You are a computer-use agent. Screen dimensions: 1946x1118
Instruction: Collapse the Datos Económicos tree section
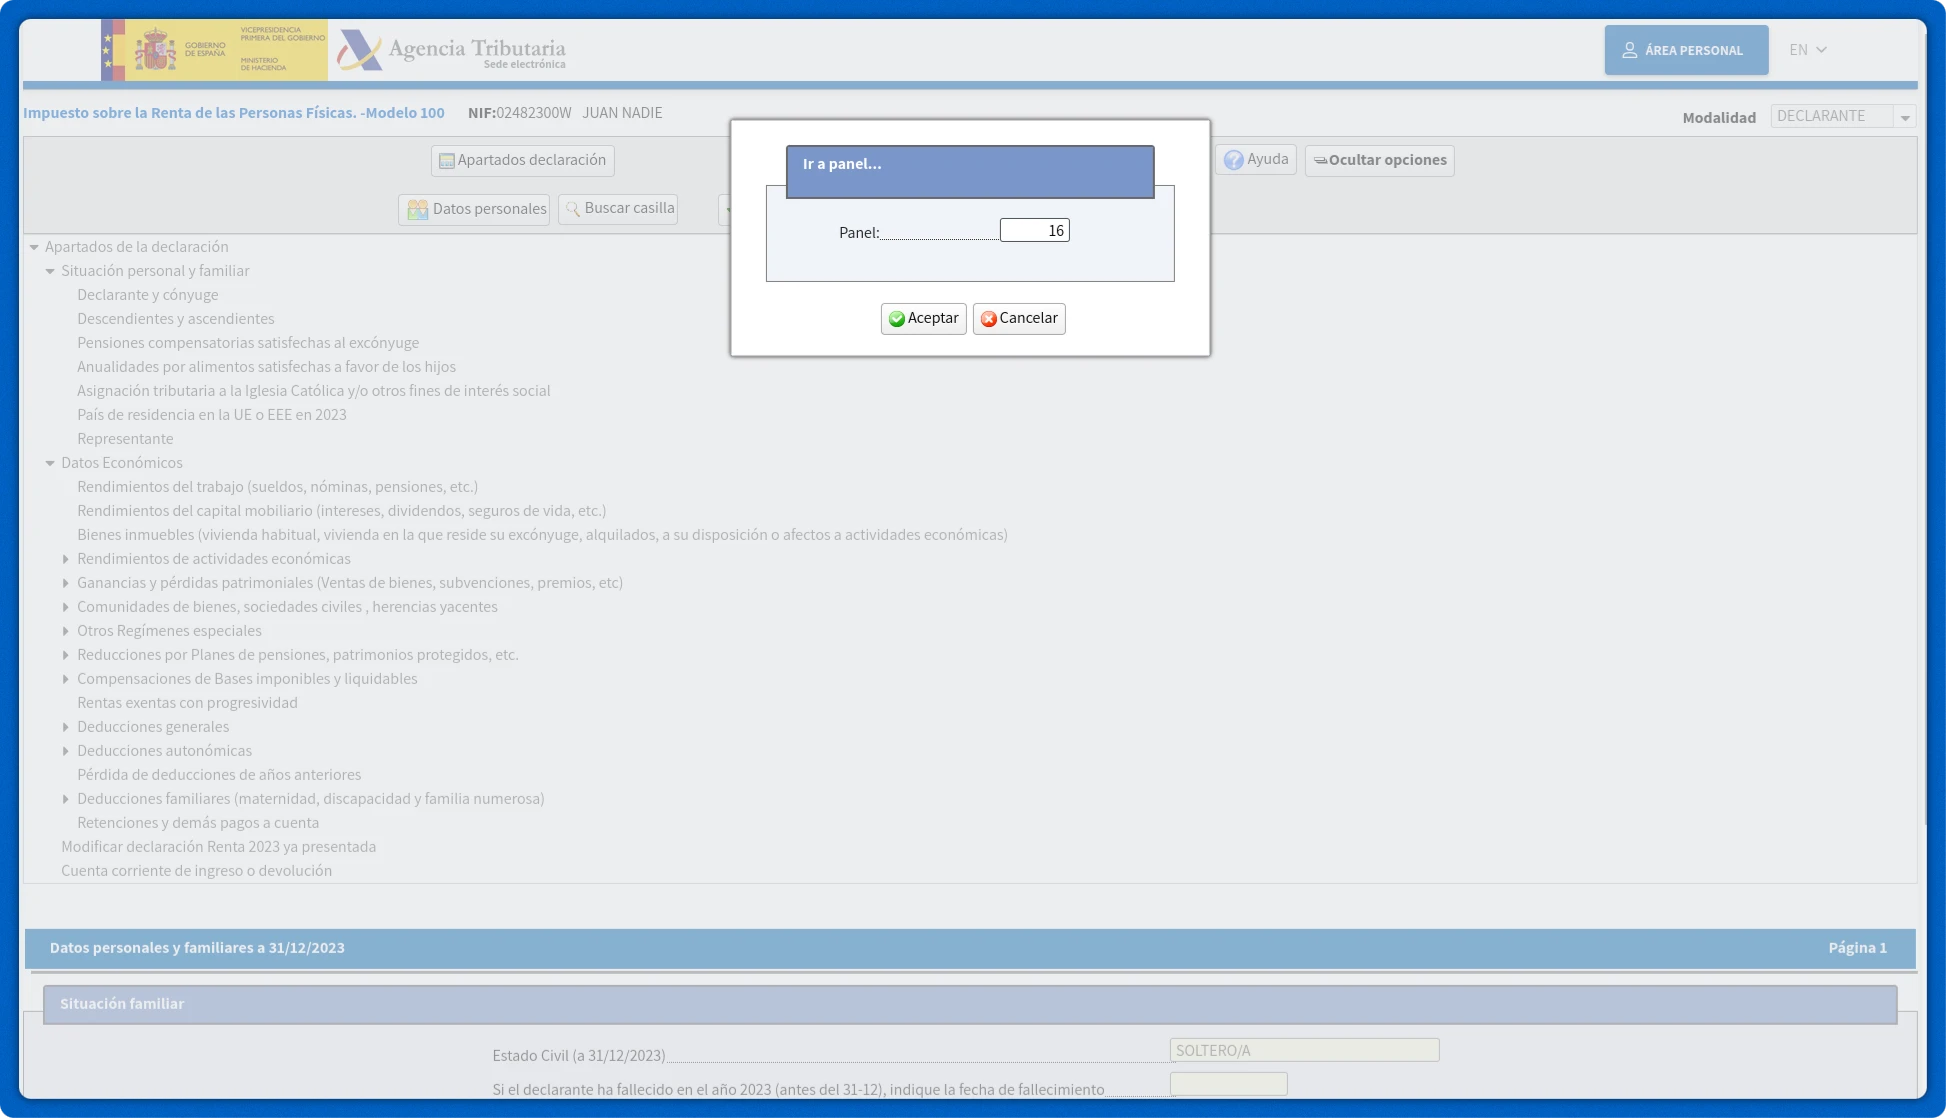click(50, 463)
